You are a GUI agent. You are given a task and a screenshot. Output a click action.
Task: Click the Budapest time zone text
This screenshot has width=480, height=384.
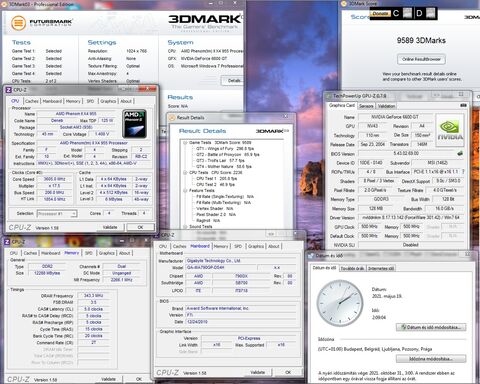coord(375,349)
